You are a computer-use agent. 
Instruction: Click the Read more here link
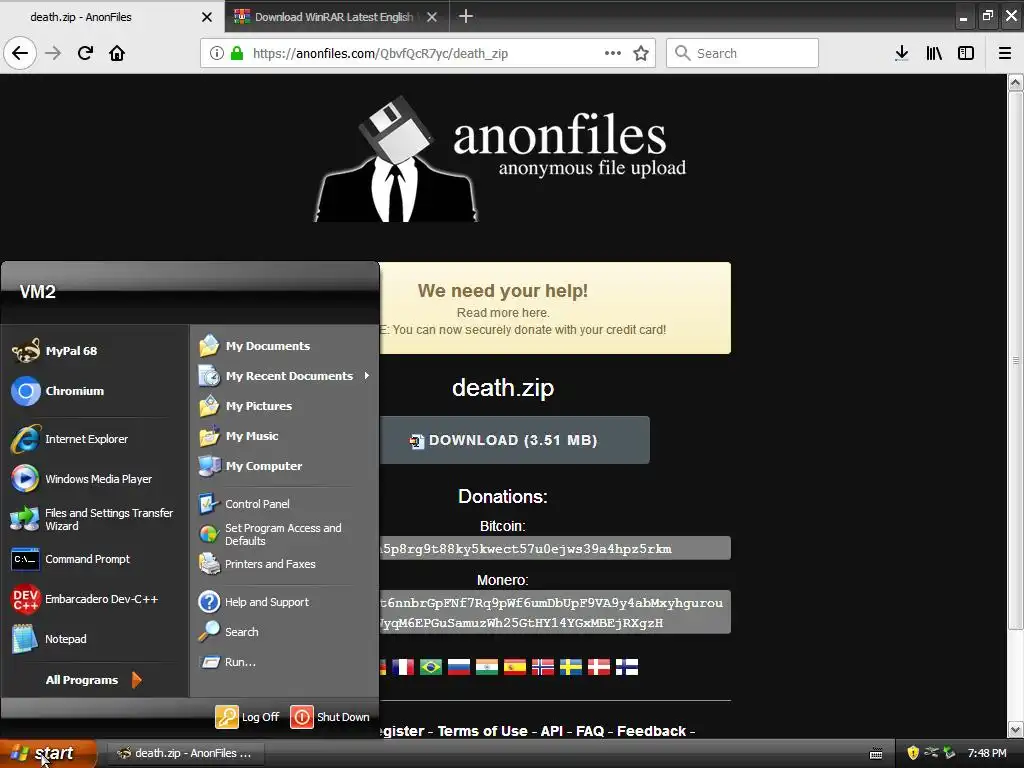click(x=503, y=312)
